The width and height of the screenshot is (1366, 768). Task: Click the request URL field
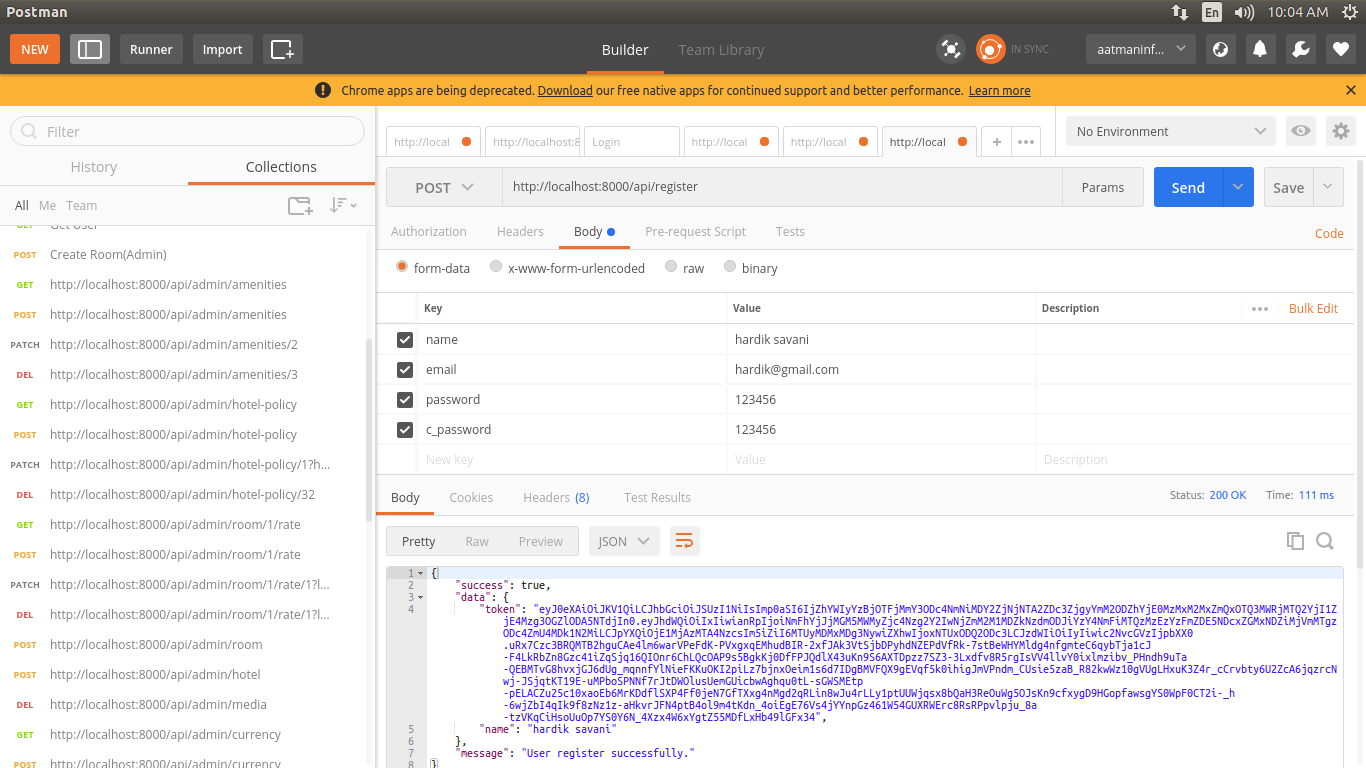click(780, 187)
